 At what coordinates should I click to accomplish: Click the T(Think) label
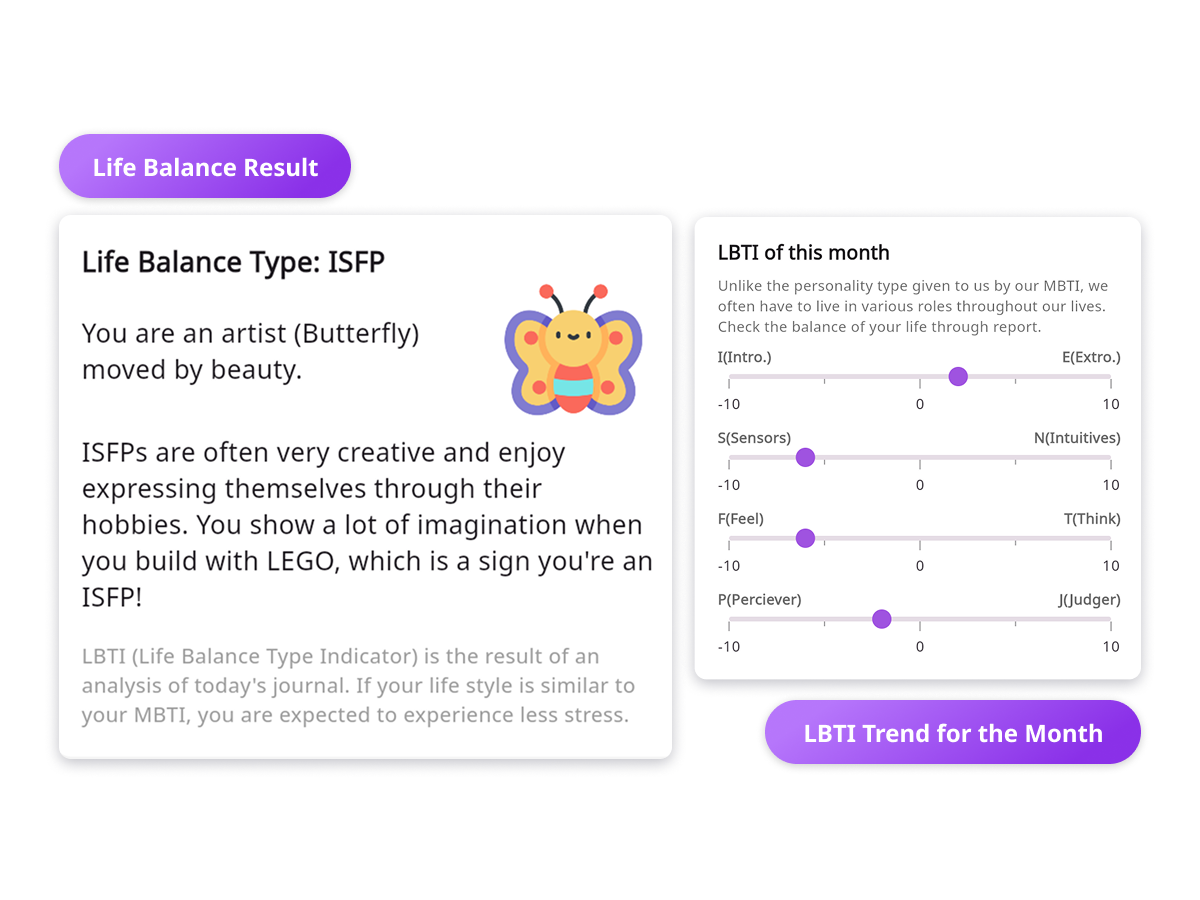click(x=1093, y=519)
